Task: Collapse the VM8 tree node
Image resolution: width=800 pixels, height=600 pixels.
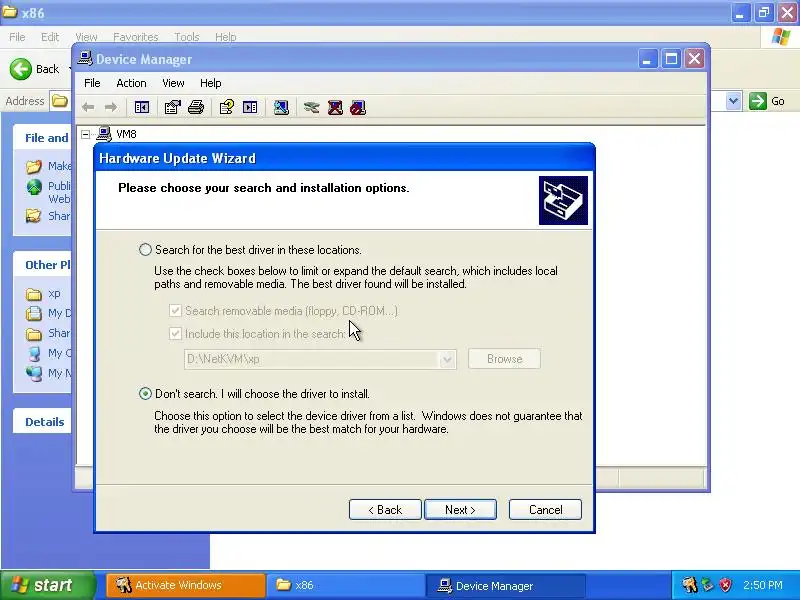Action: pos(86,134)
